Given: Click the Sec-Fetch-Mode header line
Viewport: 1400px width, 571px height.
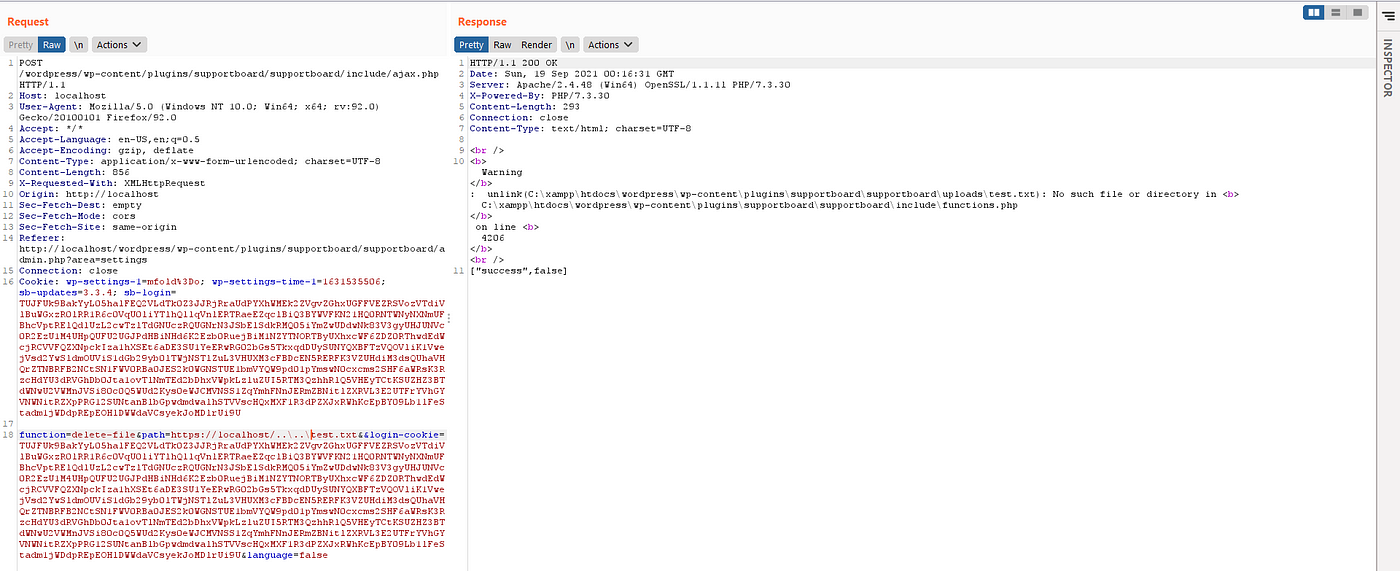Looking at the screenshot, I should (78, 216).
